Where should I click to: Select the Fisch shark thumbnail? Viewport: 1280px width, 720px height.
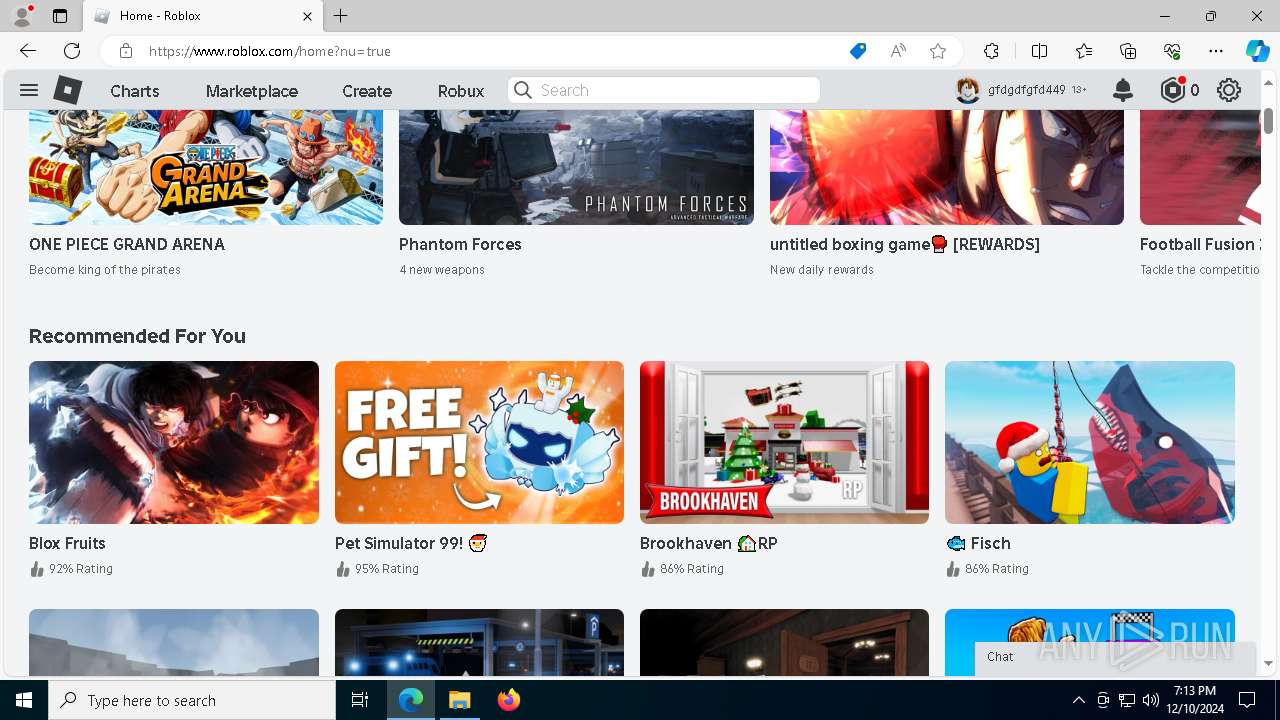pyautogui.click(x=1090, y=442)
